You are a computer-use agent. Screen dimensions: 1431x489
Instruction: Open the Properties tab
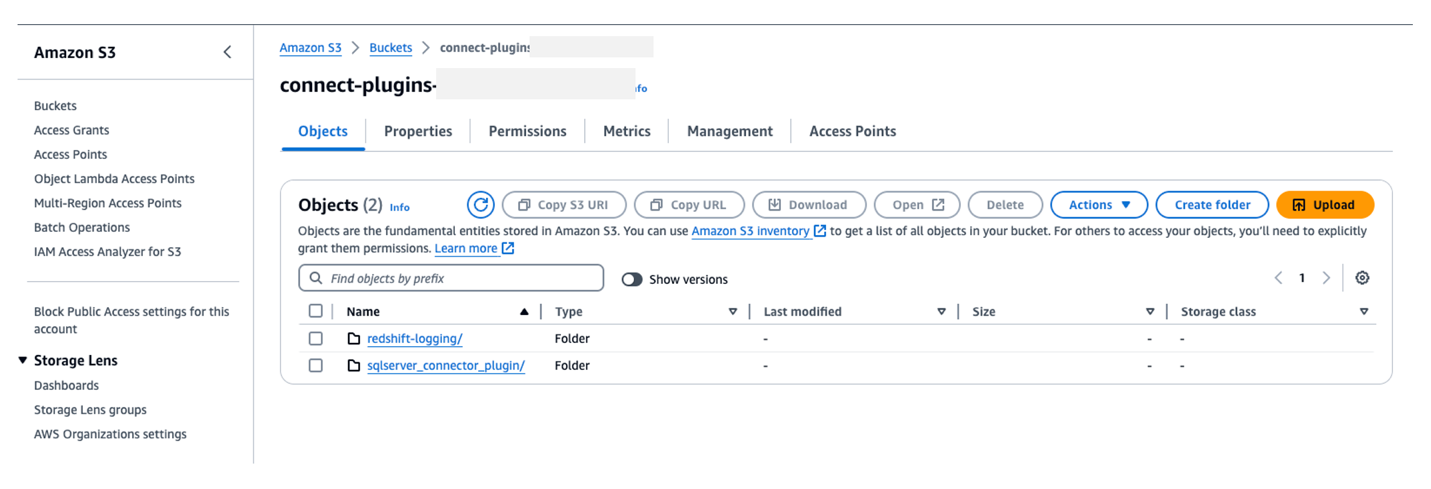pos(418,131)
